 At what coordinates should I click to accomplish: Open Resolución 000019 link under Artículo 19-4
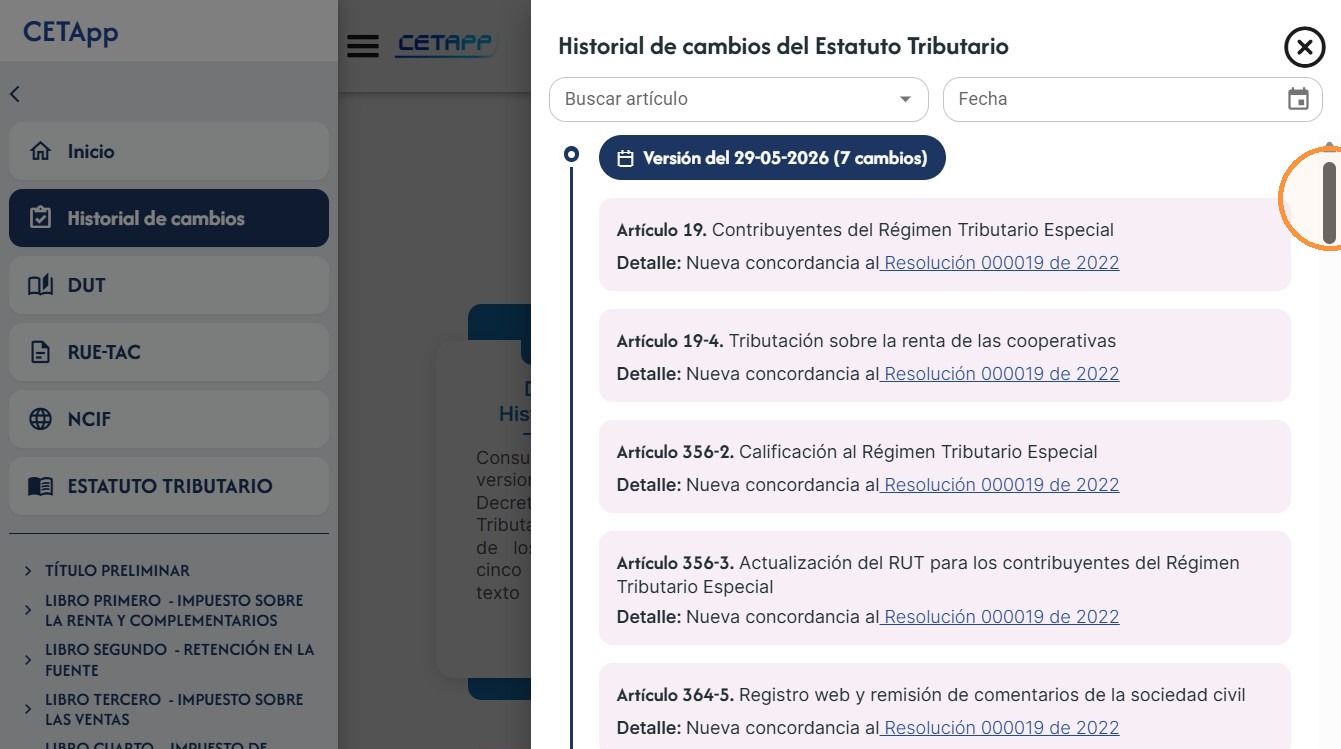1001,374
